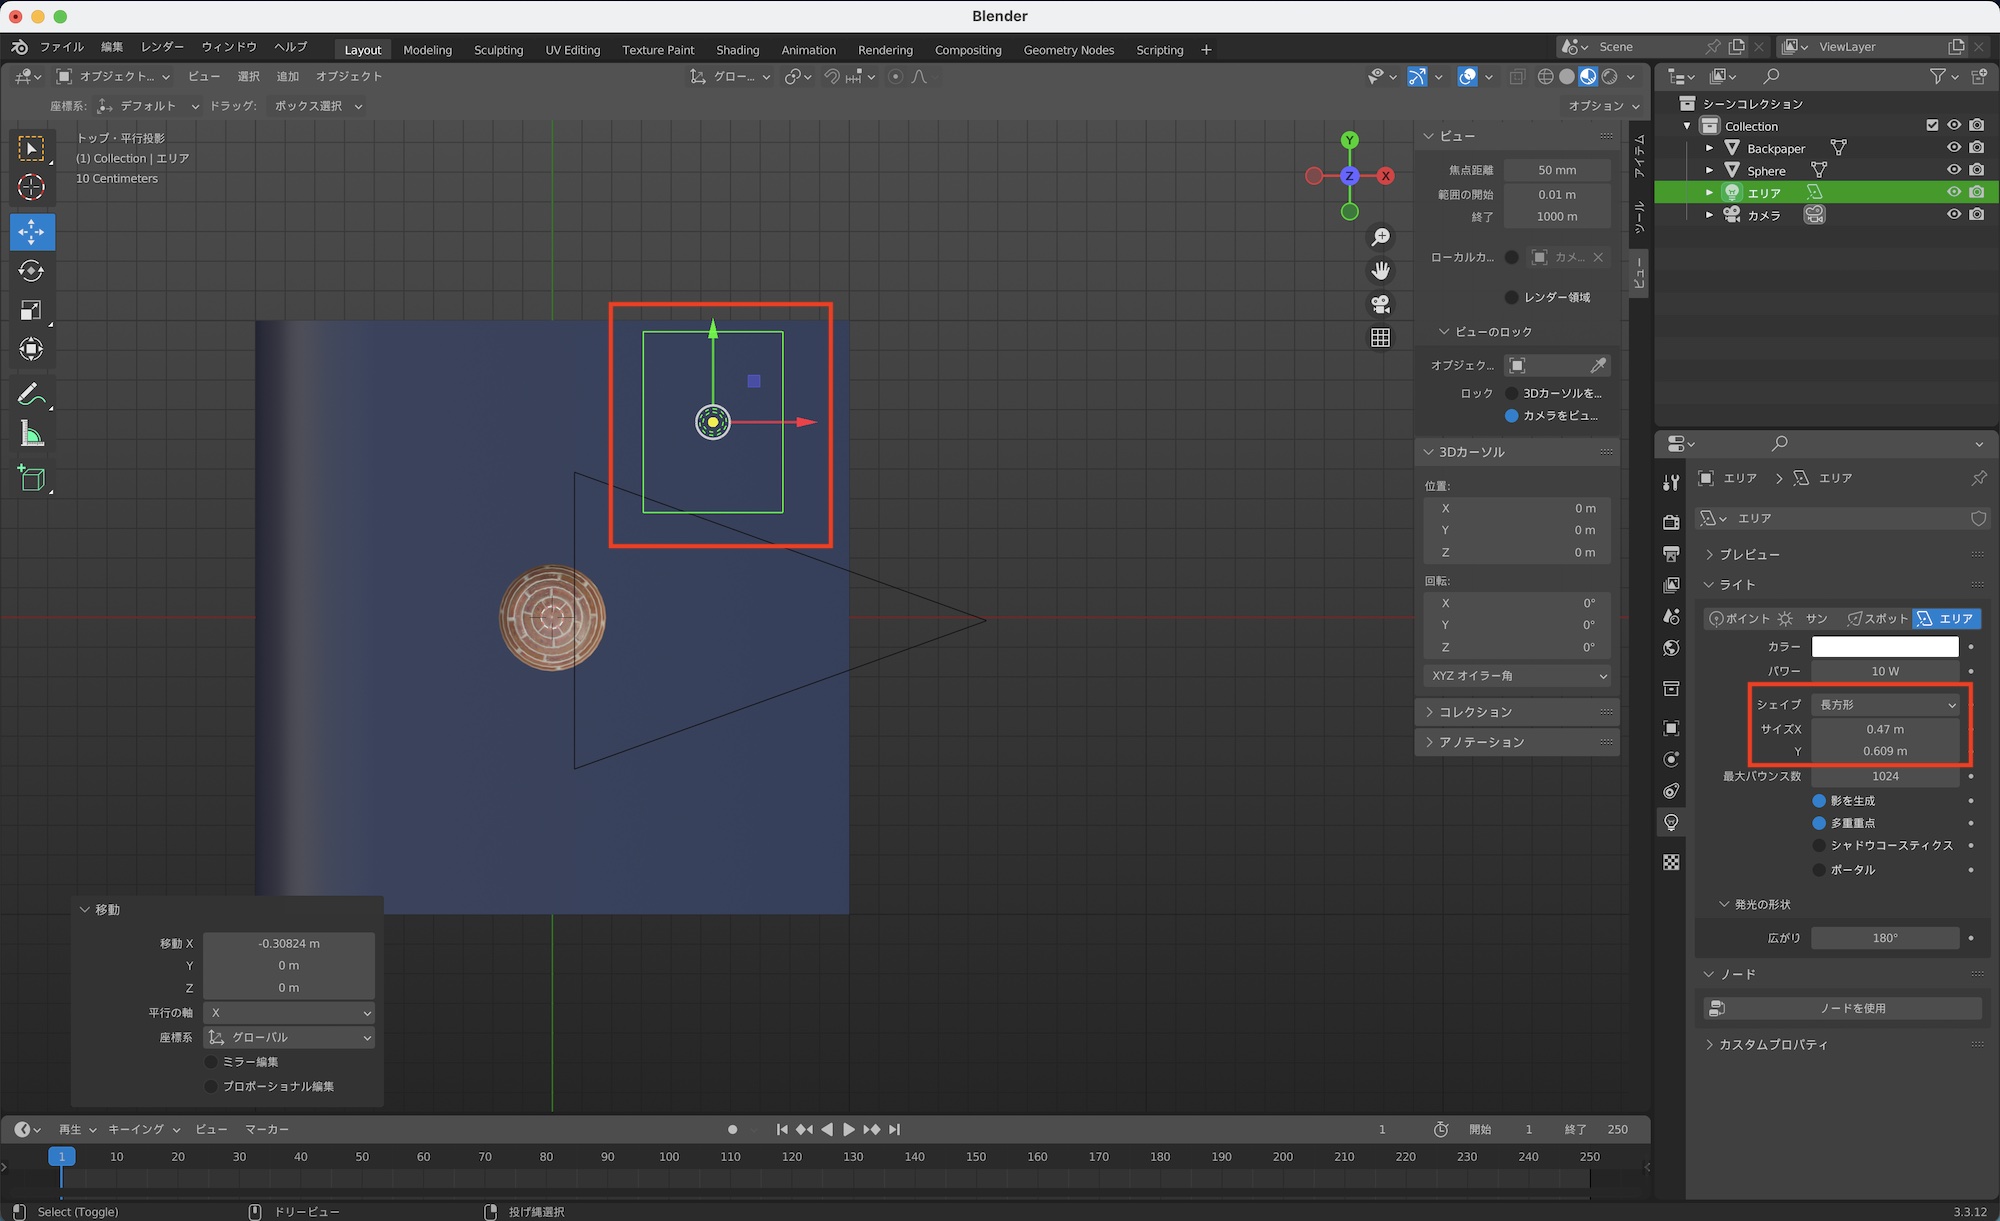2000x1221 pixels.
Task: Hide the Sphere object in viewport
Action: click(1953, 170)
